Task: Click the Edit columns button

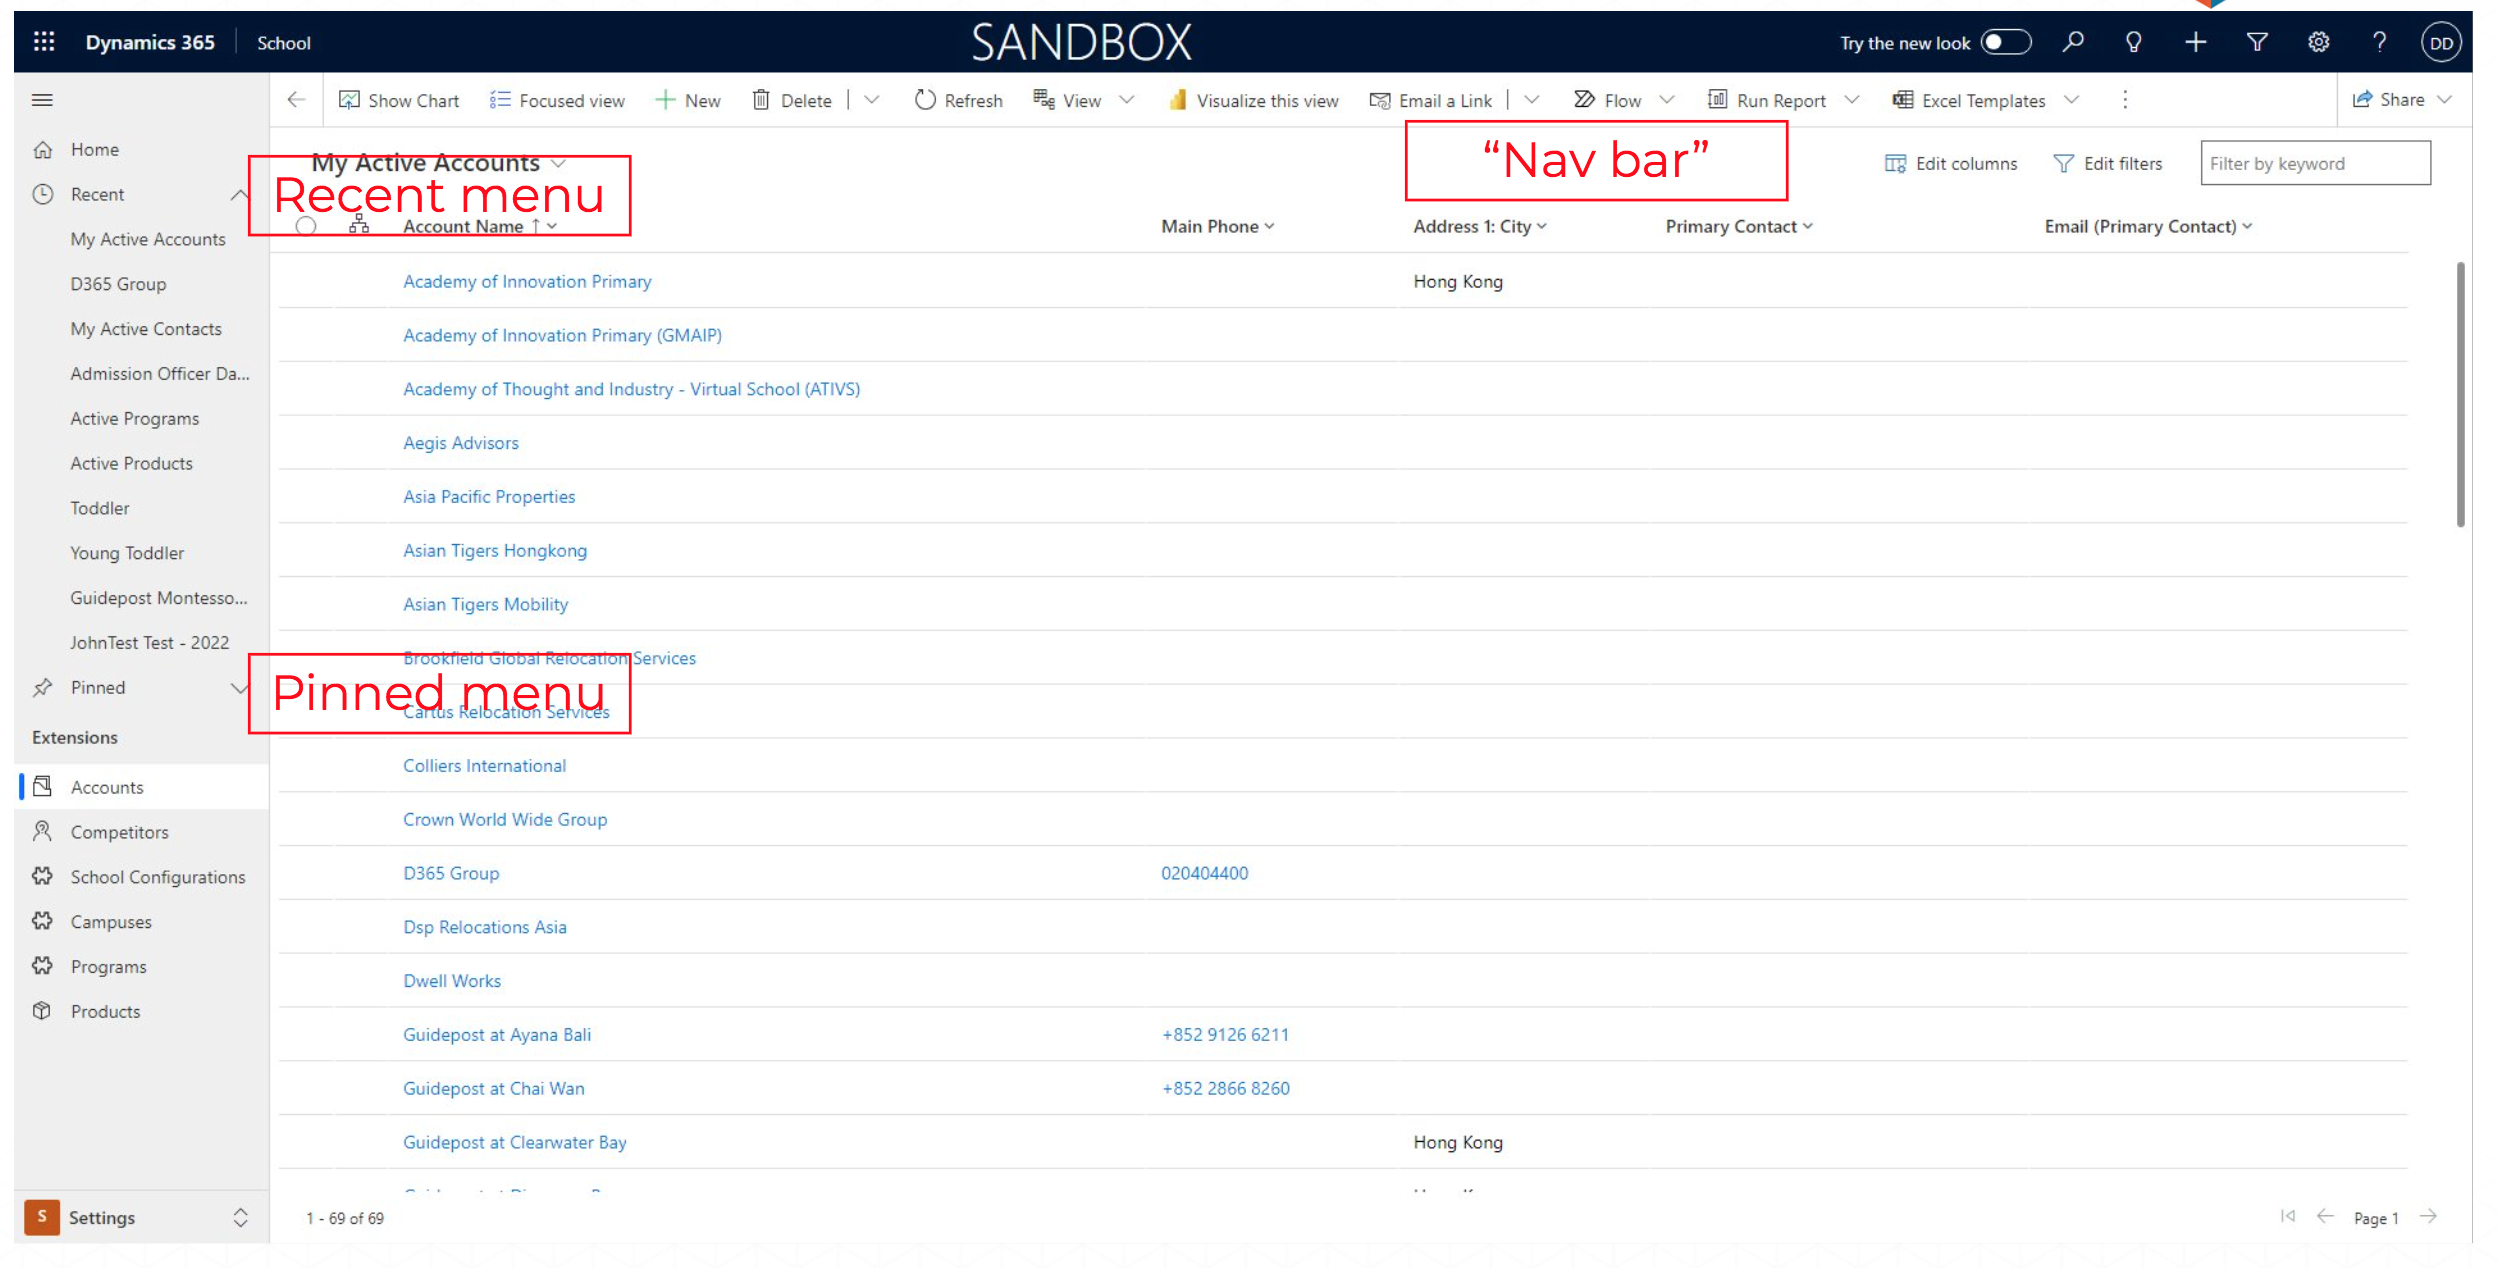Action: coord(1950,164)
